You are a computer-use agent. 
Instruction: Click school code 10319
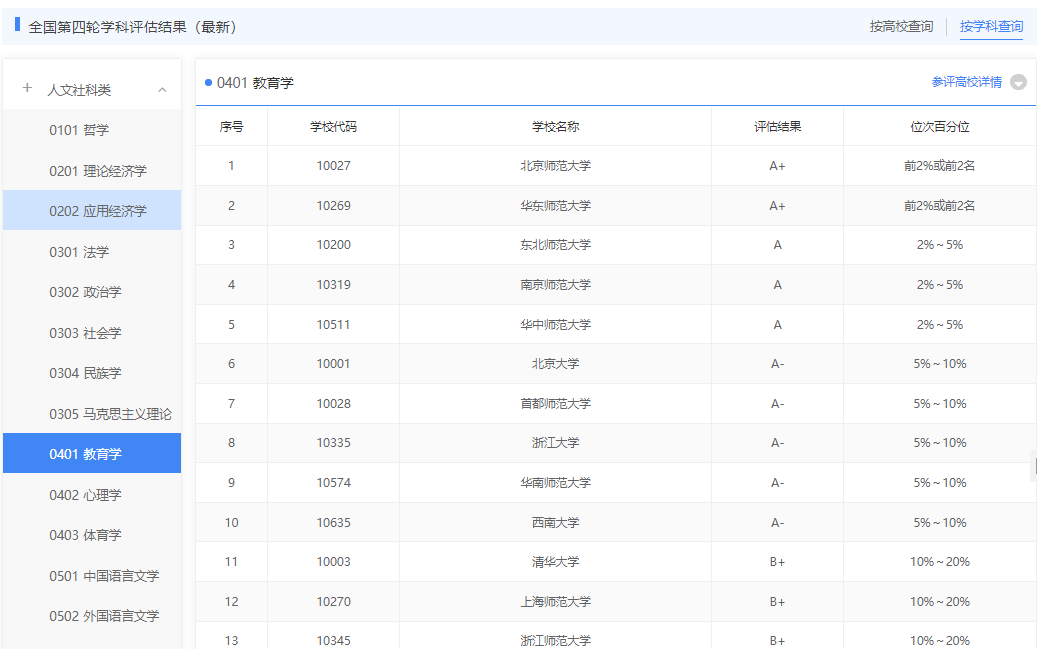tap(333, 284)
